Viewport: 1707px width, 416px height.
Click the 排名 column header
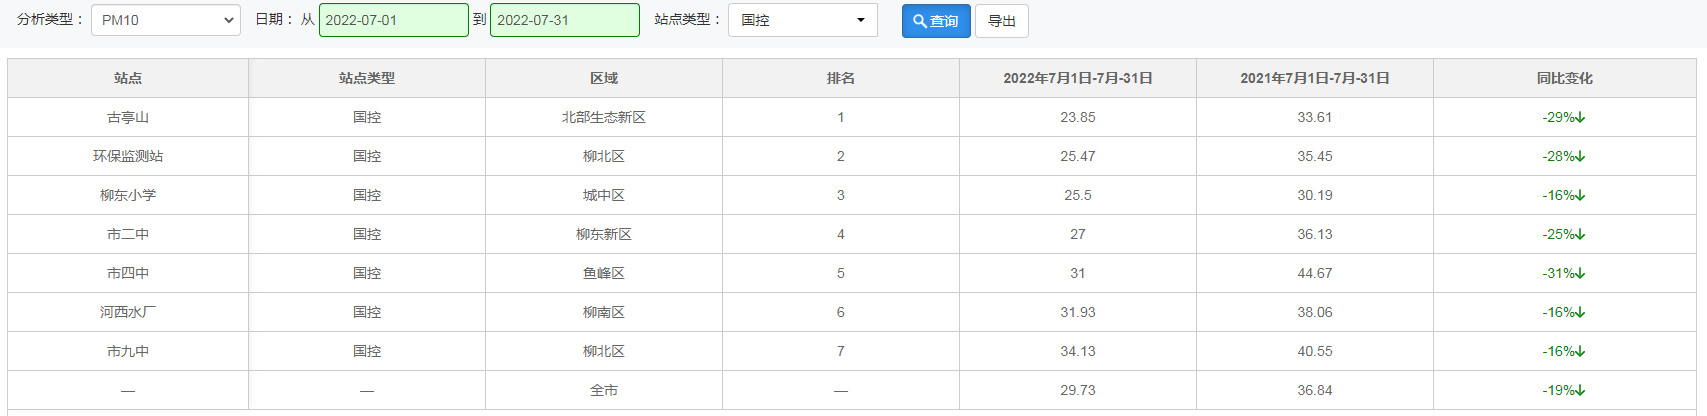coord(841,78)
